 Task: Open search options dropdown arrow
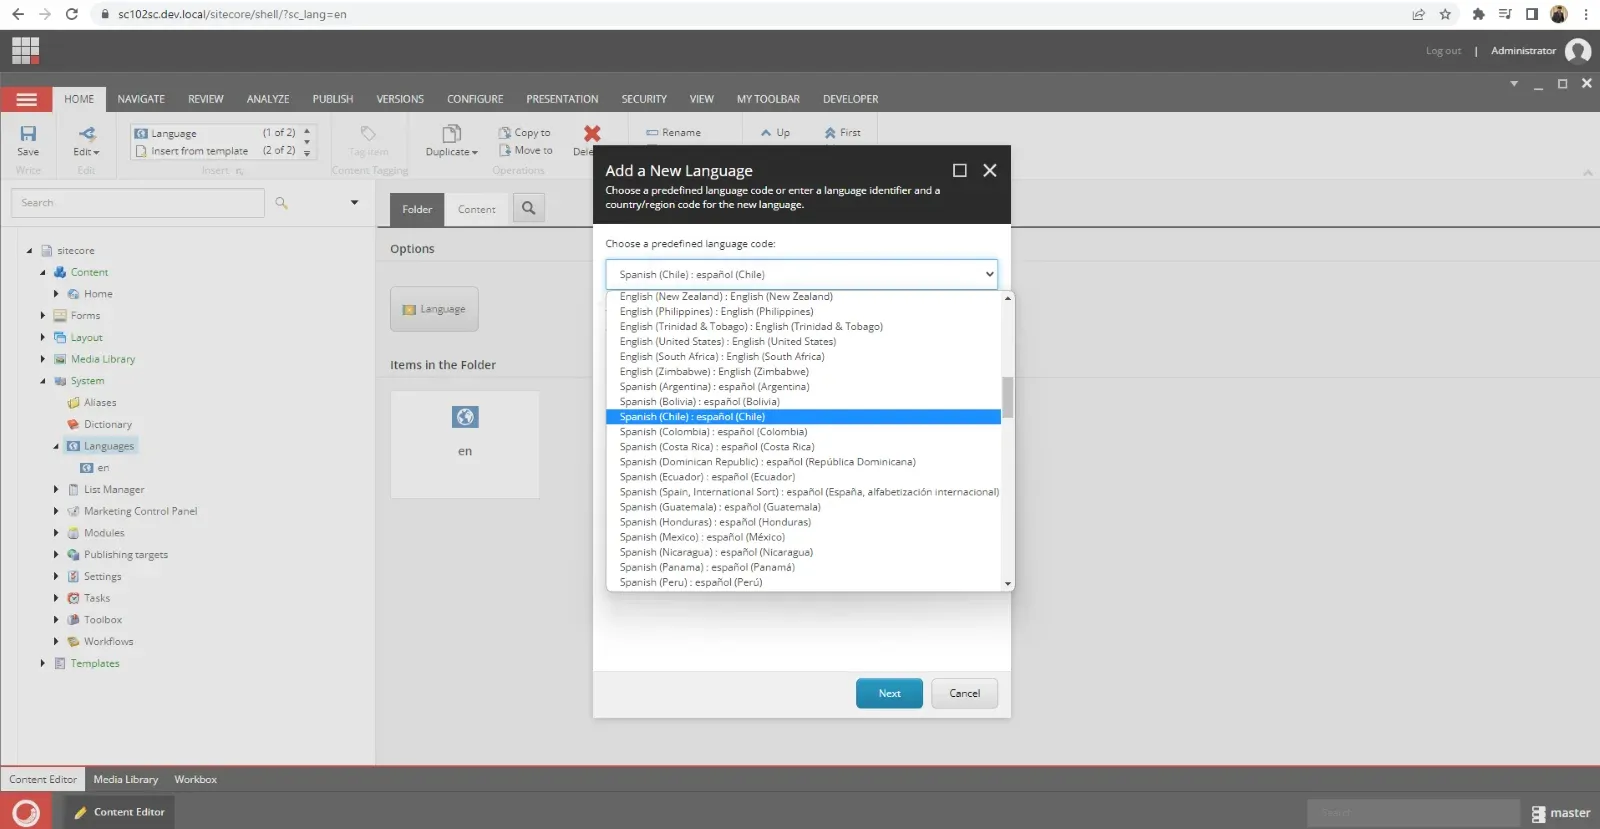(x=354, y=203)
